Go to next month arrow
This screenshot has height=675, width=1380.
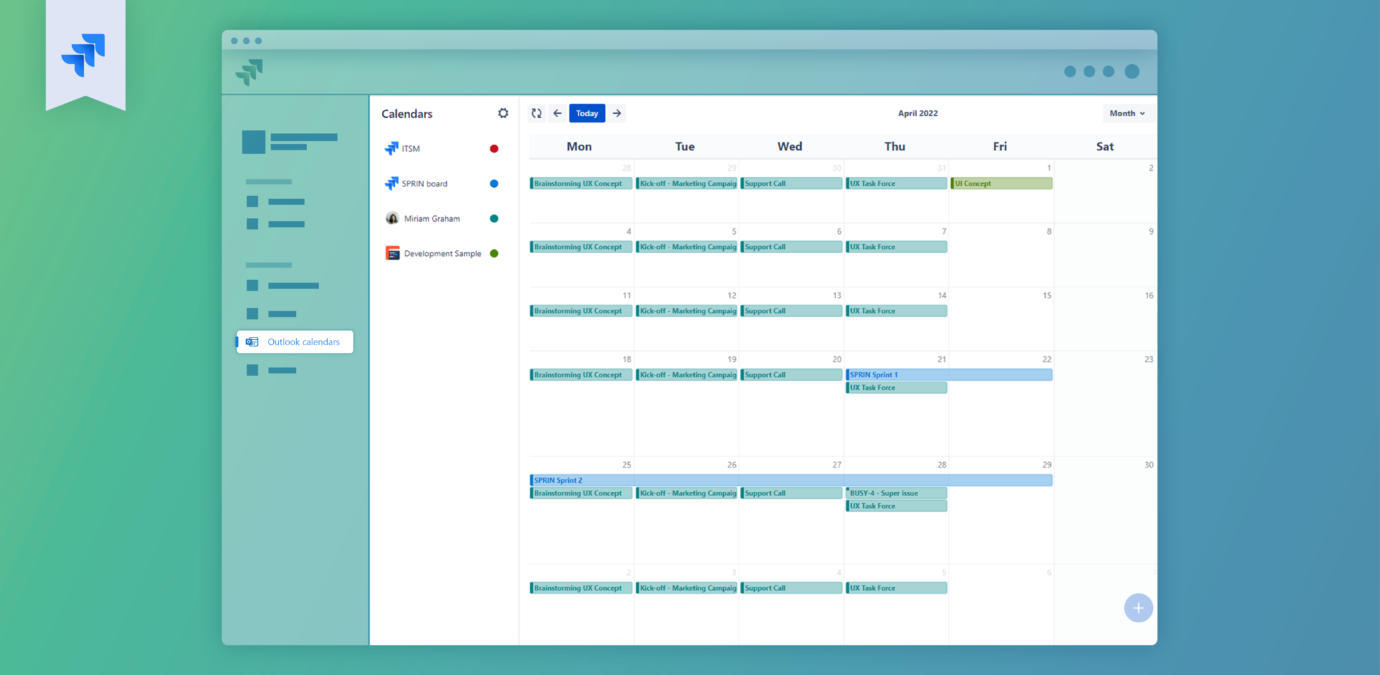coord(617,113)
